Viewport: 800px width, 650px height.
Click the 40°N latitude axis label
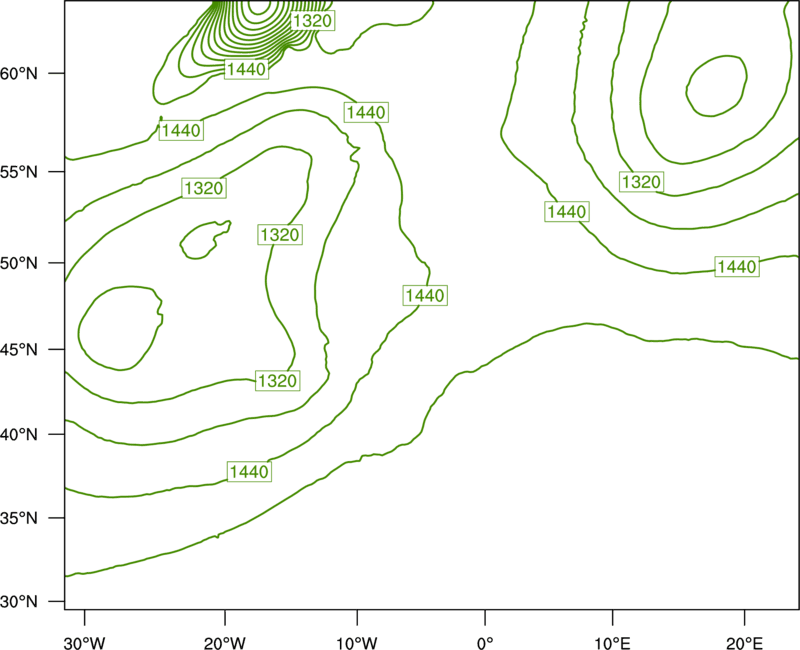click(x=19, y=435)
